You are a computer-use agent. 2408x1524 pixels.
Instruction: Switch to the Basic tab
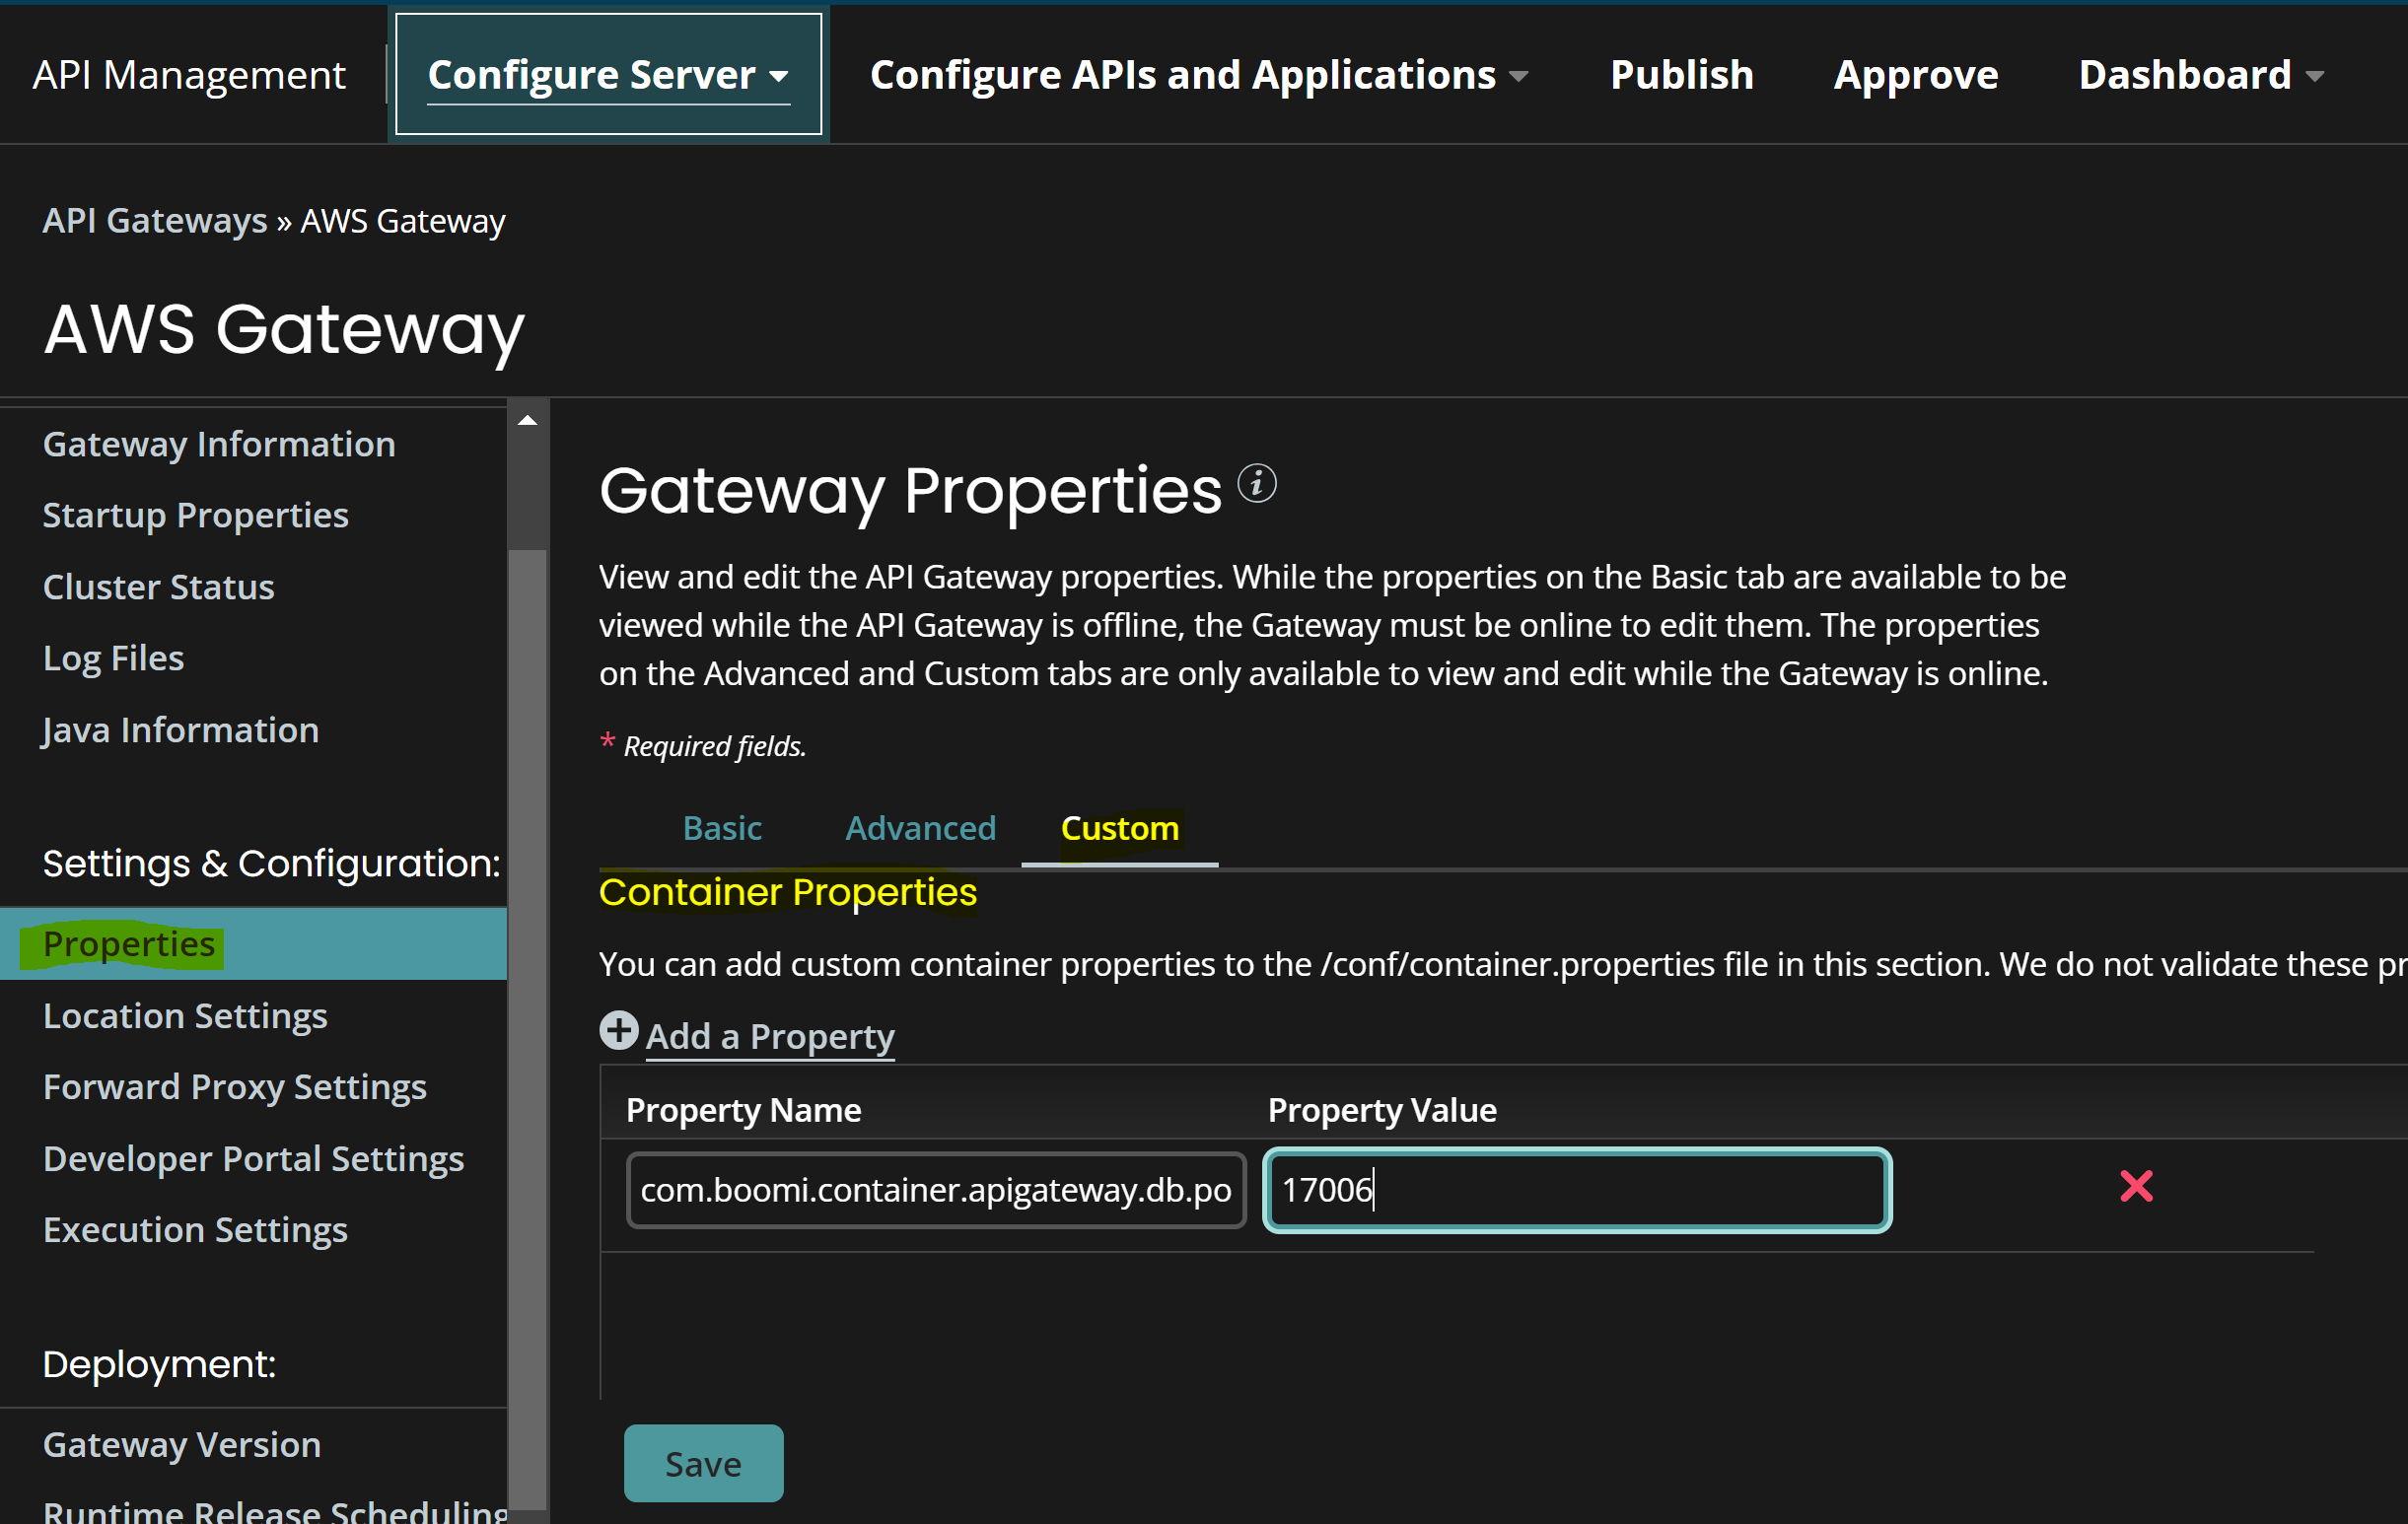722,828
